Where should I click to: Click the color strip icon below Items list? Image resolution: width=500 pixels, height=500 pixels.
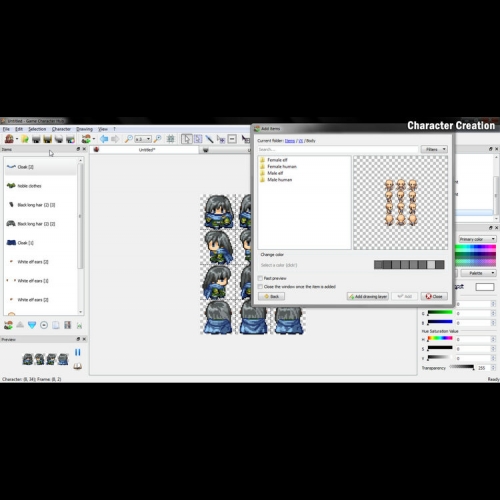click(68, 325)
